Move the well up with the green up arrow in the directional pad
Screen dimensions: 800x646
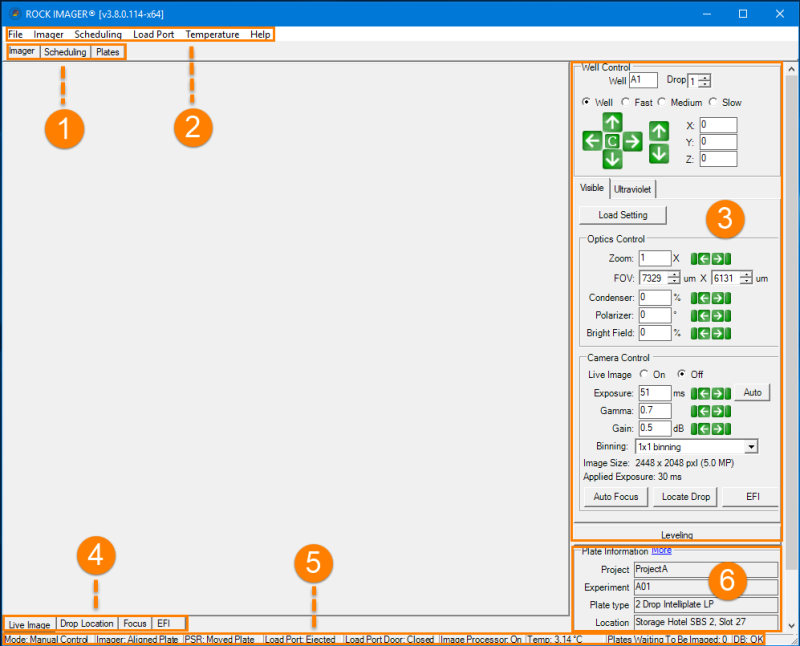coord(612,122)
